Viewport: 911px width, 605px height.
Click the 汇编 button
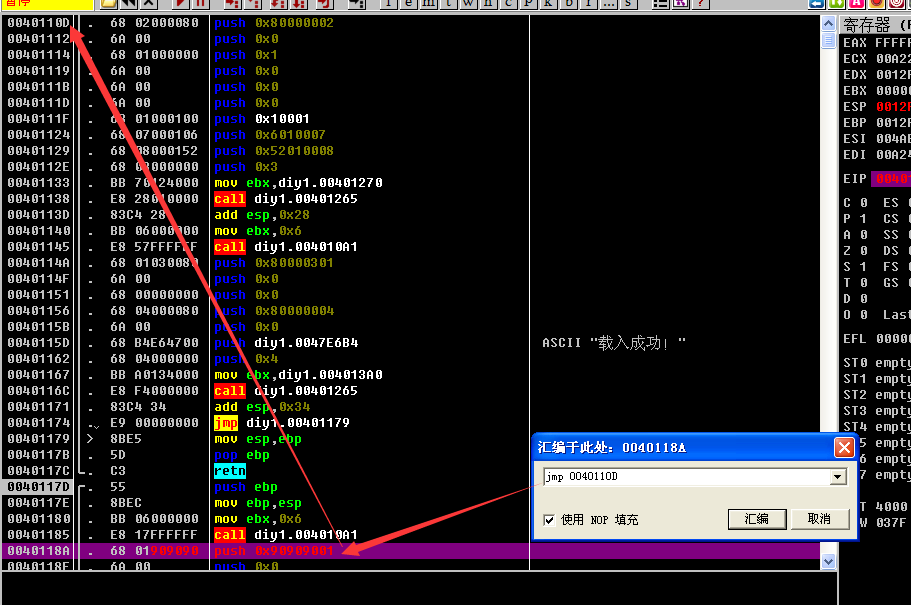(756, 519)
